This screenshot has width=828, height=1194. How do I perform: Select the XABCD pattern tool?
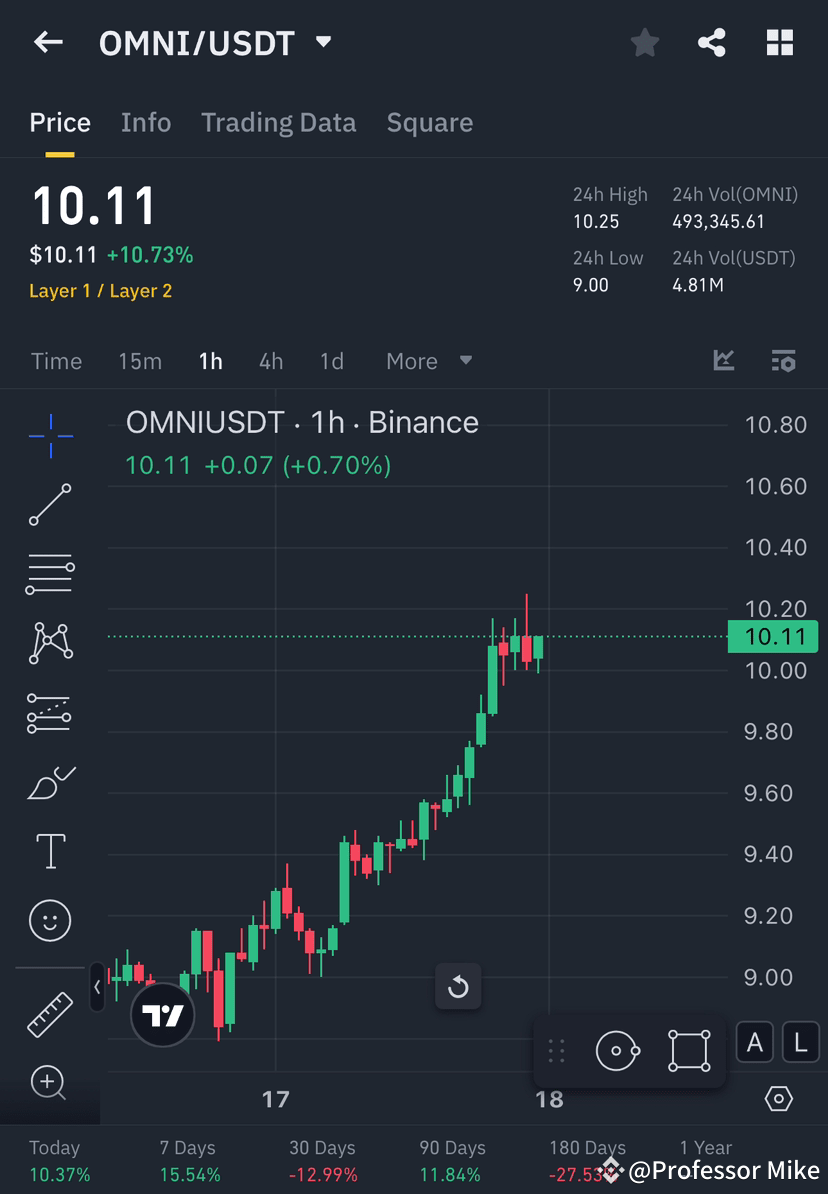click(x=51, y=643)
